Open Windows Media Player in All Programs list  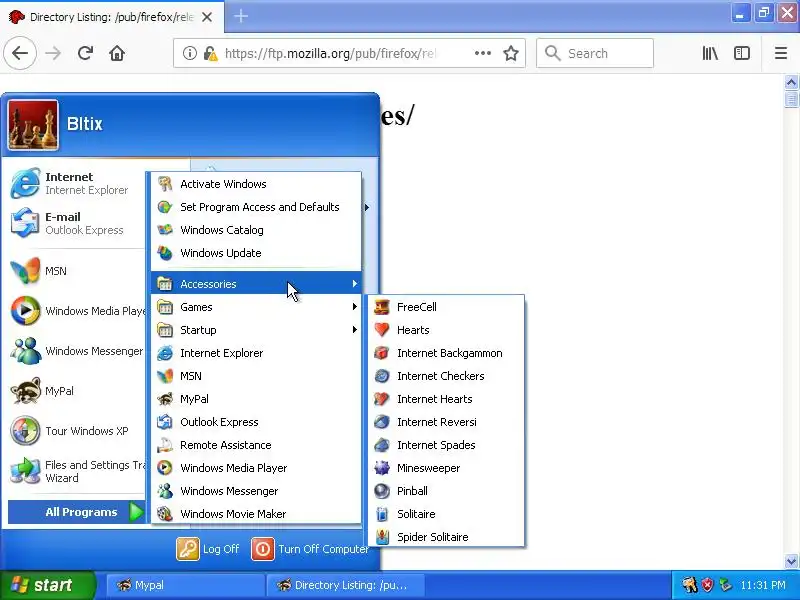256,467
